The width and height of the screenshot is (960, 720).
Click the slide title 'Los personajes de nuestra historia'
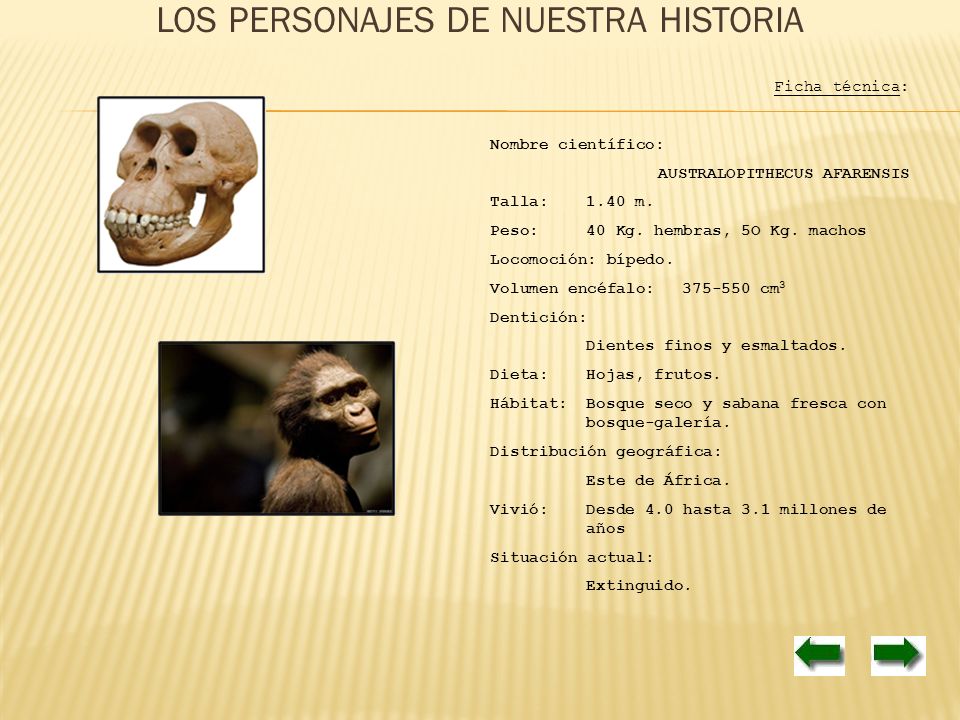pos(480,20)
